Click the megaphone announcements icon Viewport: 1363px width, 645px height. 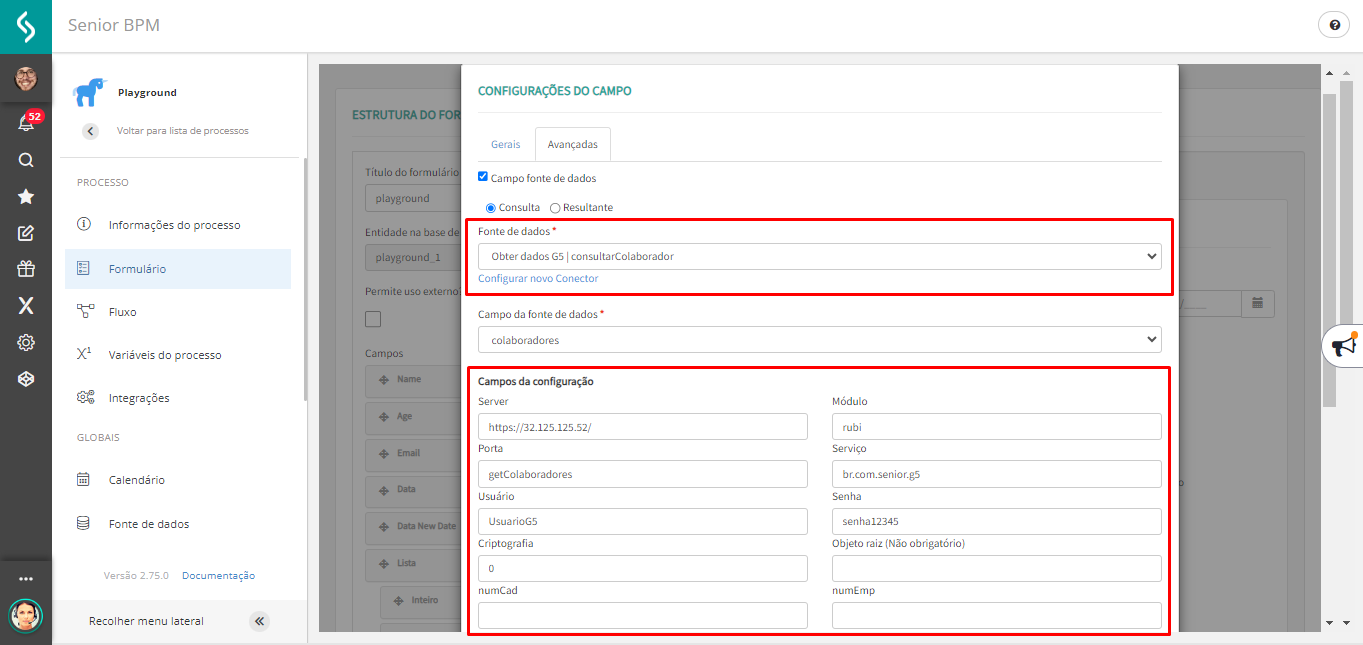click(x=1344, y=346)
